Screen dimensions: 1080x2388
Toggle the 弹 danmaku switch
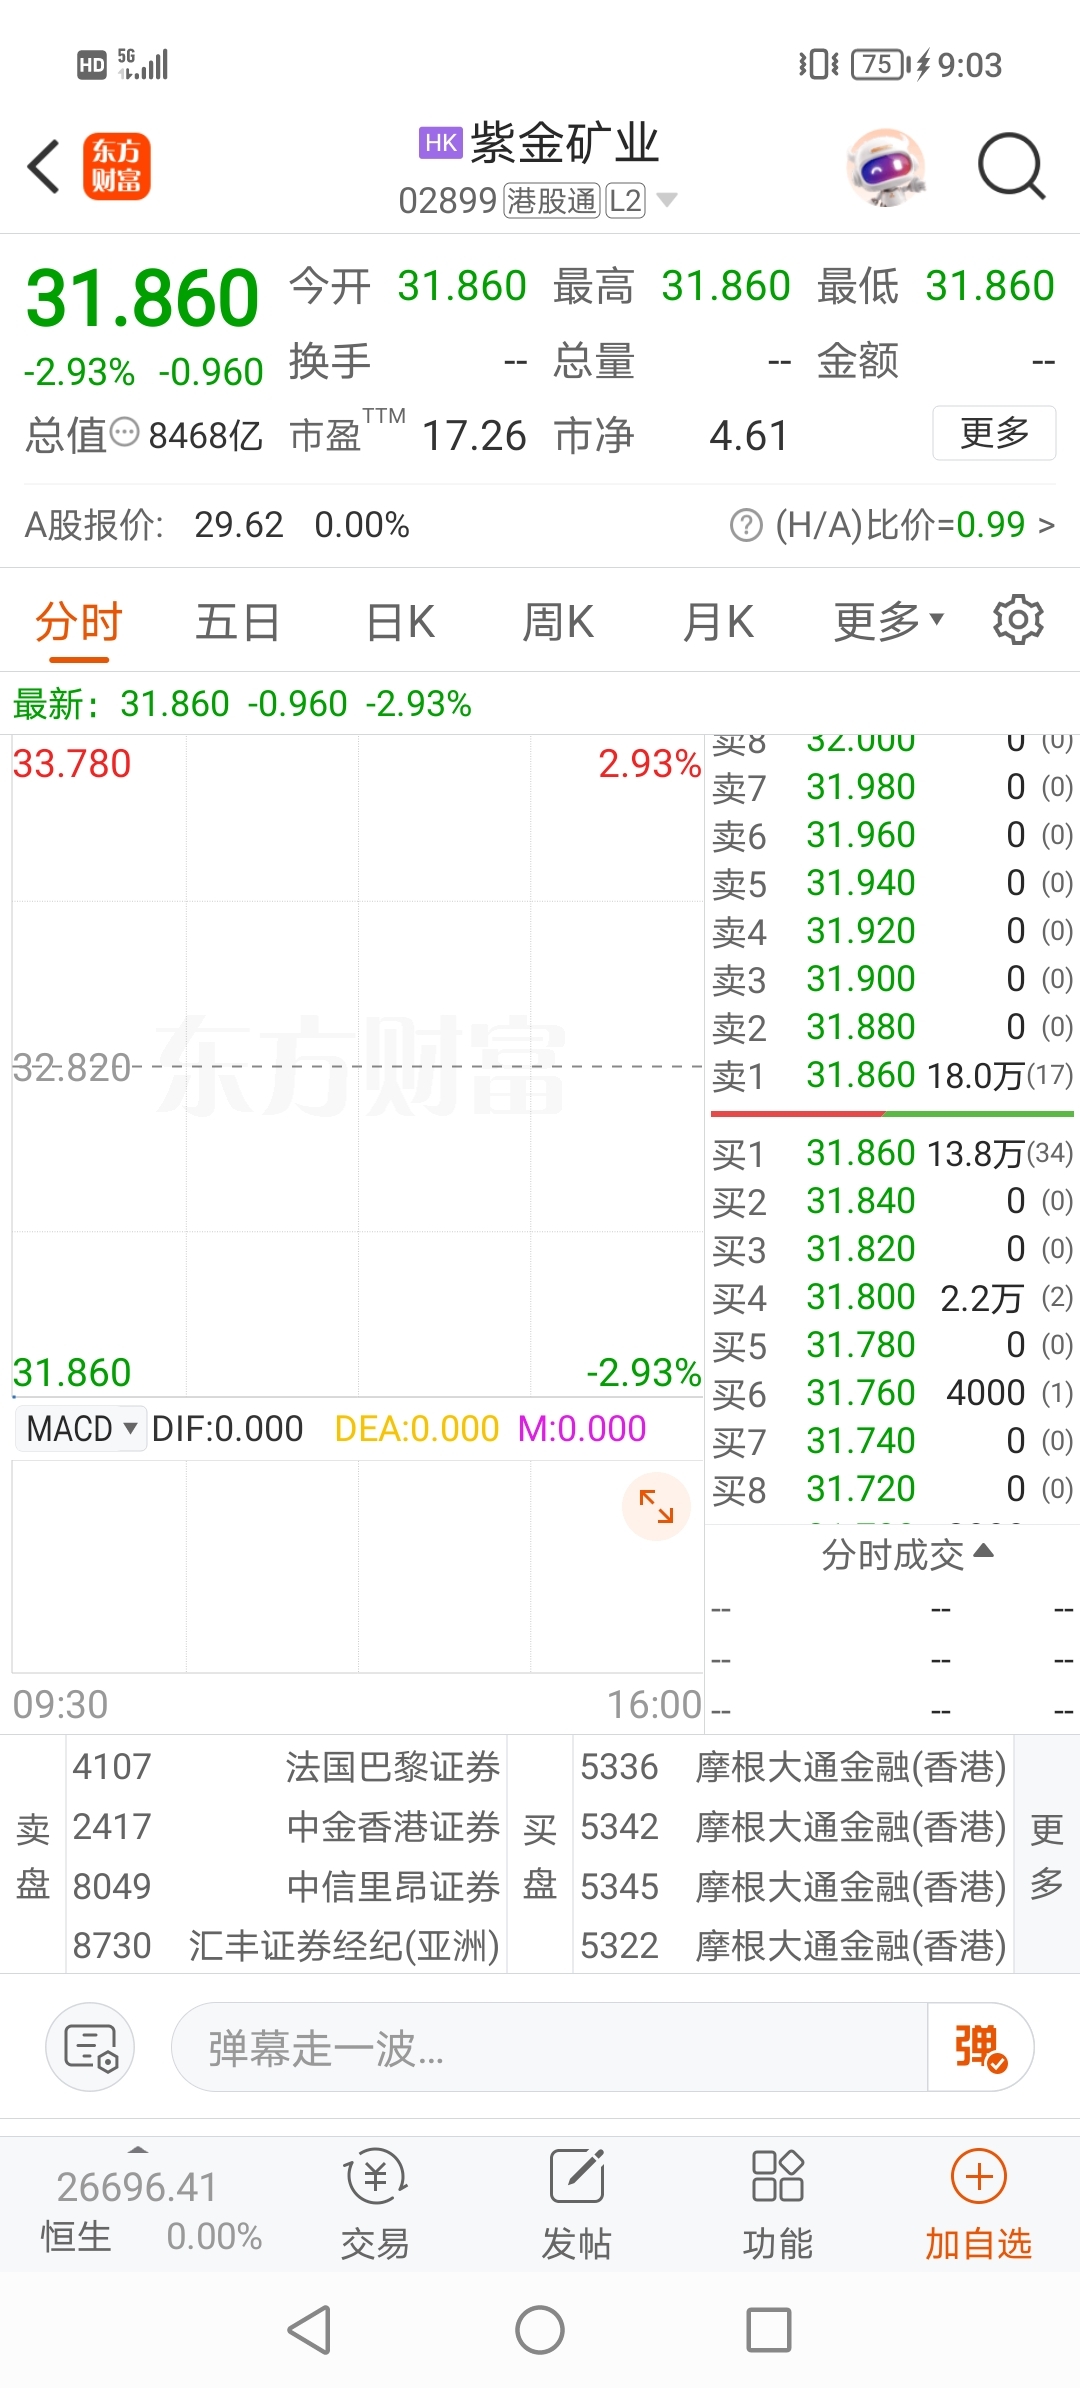click(x=980, y=2047)
